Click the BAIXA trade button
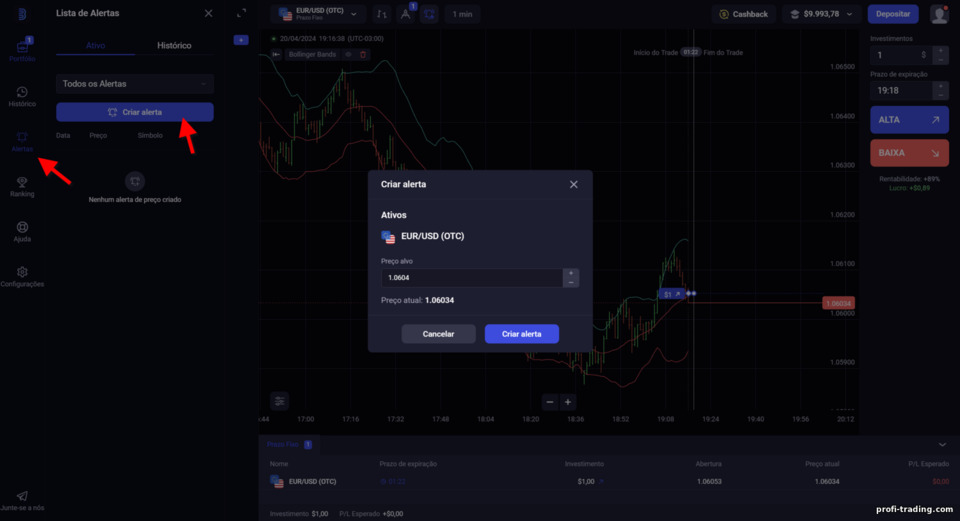 coord(909,153)
